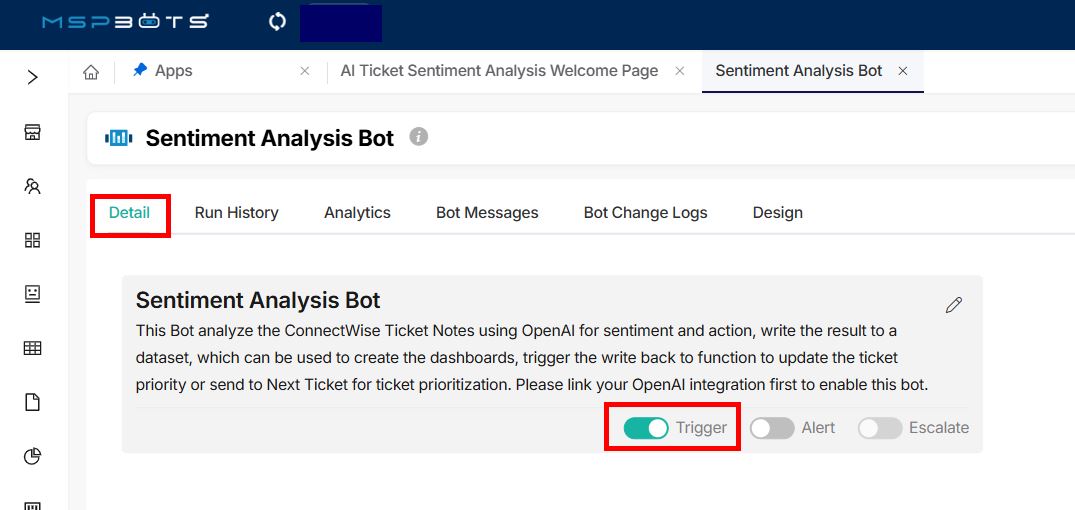Click the info icon next to bot title
This screenshot has width=1075, height=510.
[419, 137]
